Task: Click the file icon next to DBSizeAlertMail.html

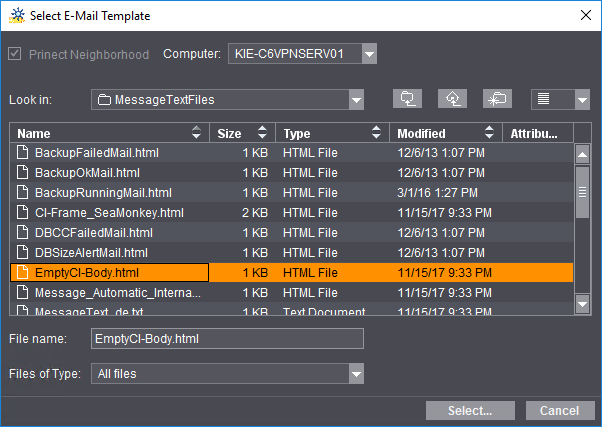Action: pyautogui.click(x=25, y=252)
